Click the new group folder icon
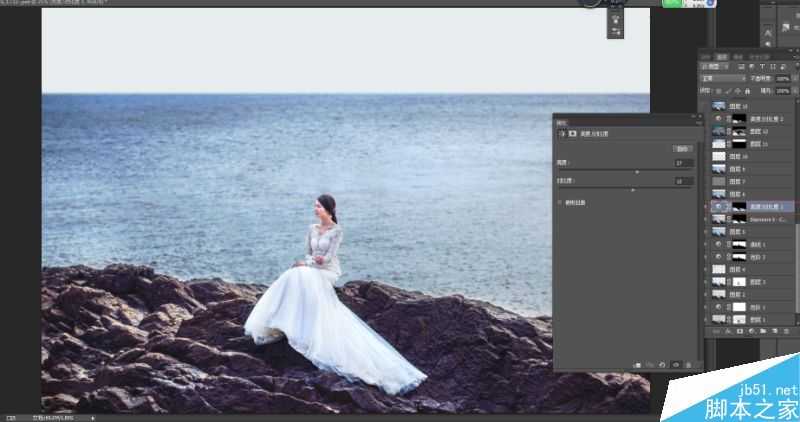Viewport: 800px width, 422px height. pyautogui.click(x=762, y=330)
